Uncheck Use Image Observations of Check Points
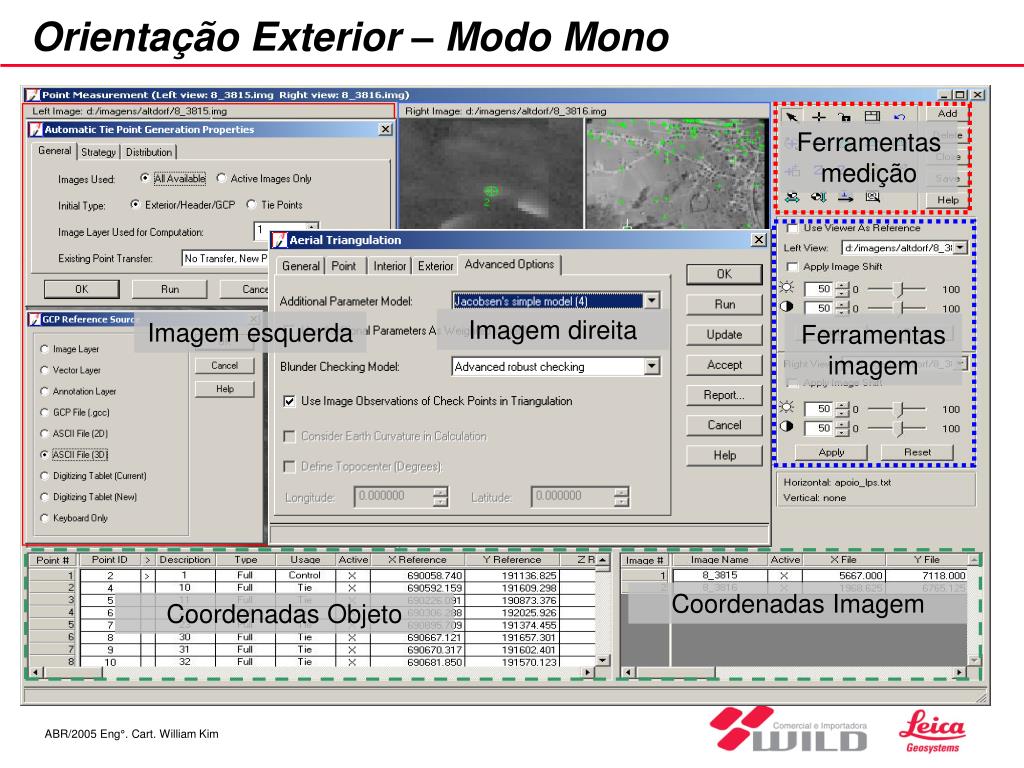Screen dimensions: 1024x768 [289, 401]
